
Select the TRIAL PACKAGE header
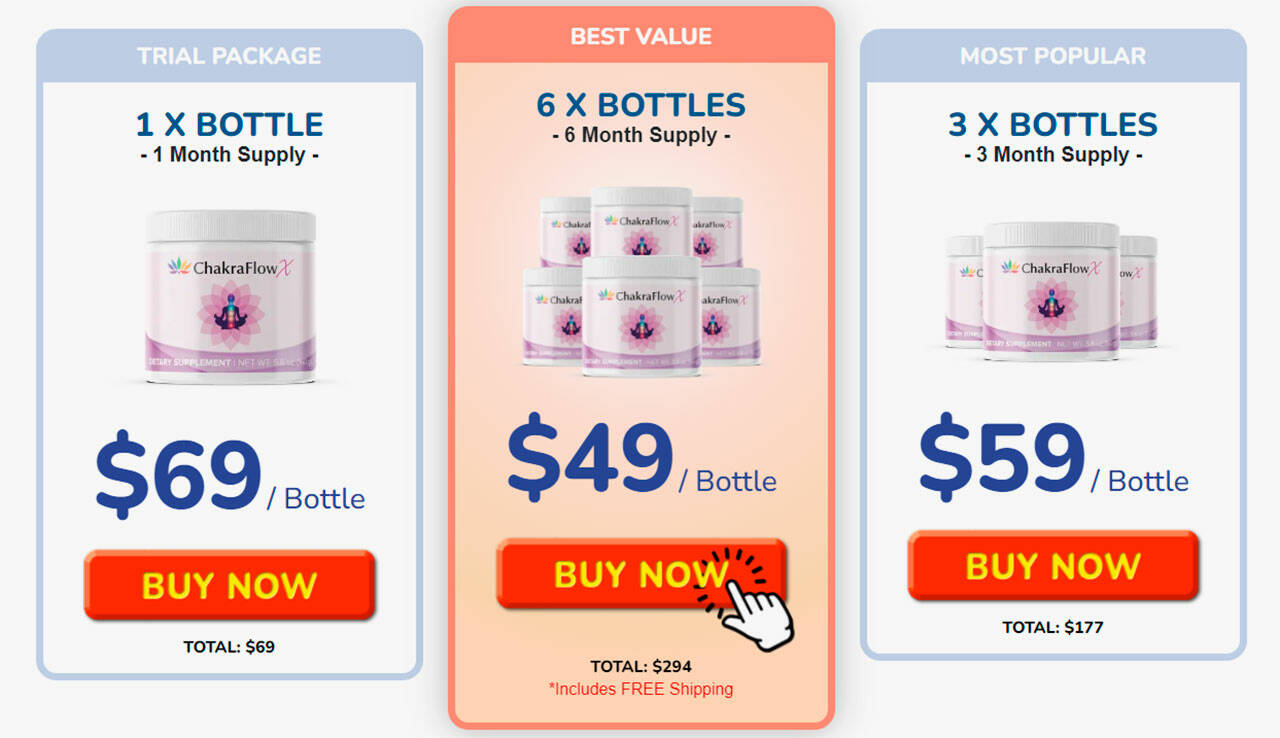(x=229, y=56)
